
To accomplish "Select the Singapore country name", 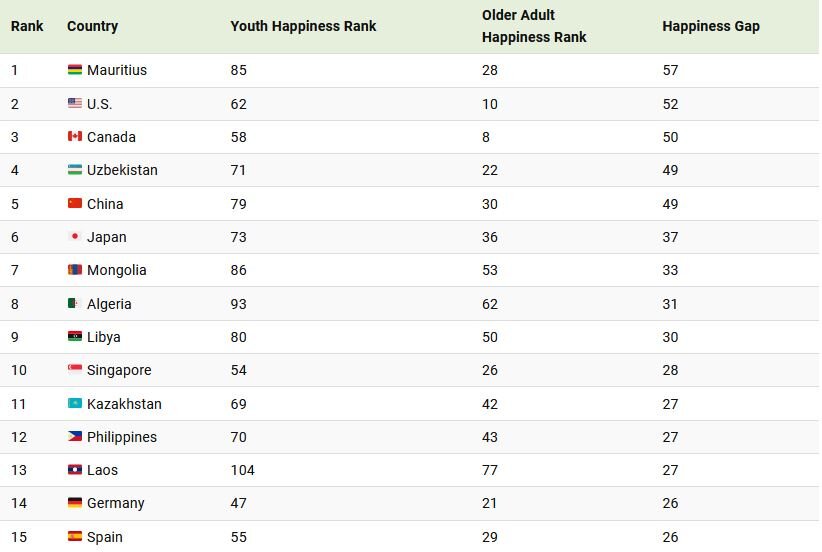I will 119,370.
